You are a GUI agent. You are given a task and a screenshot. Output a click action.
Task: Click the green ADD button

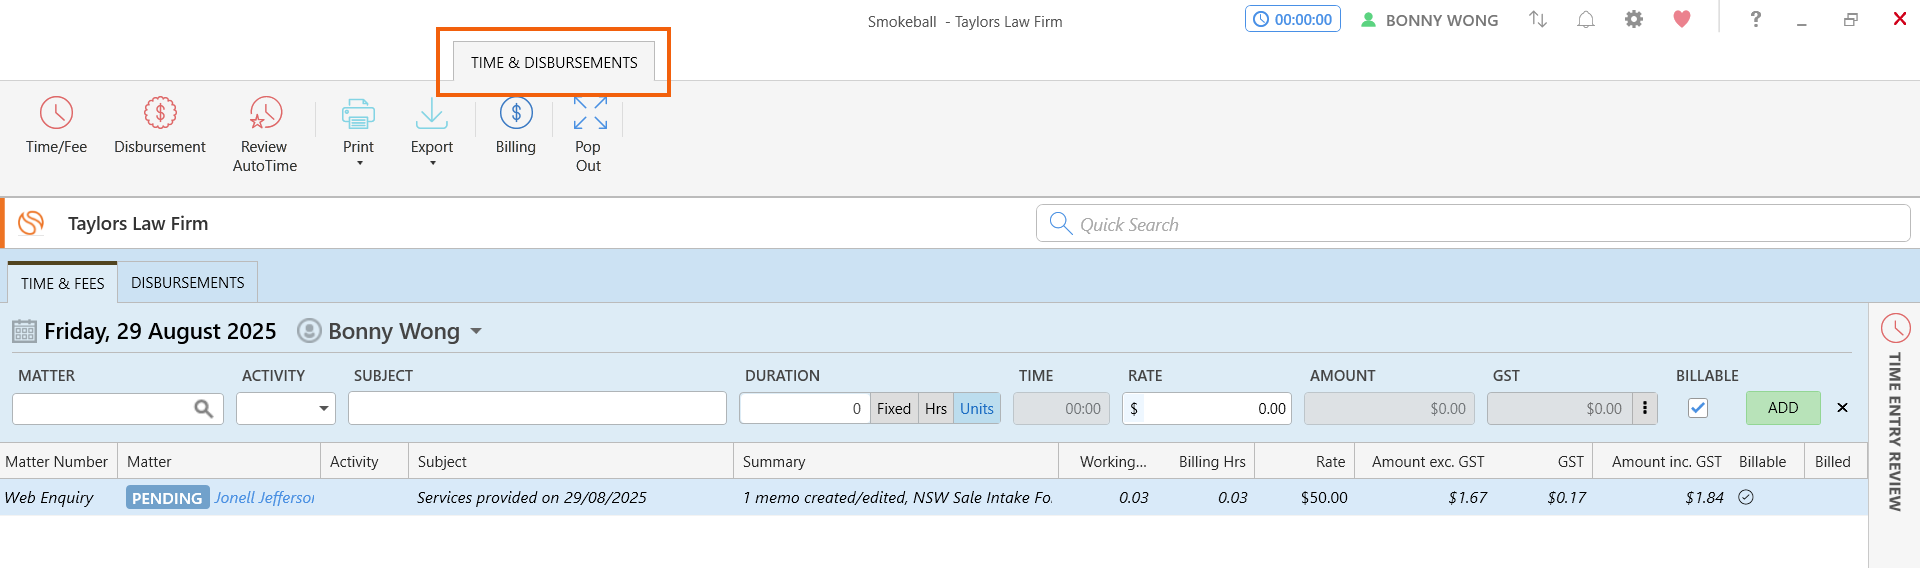click(x=1783, y=408)
